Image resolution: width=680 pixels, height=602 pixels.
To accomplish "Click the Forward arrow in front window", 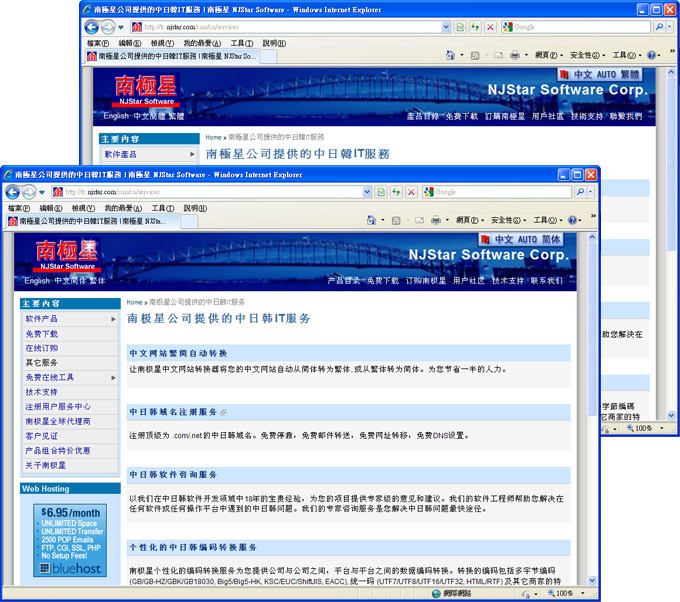I will tap(29, 192).
